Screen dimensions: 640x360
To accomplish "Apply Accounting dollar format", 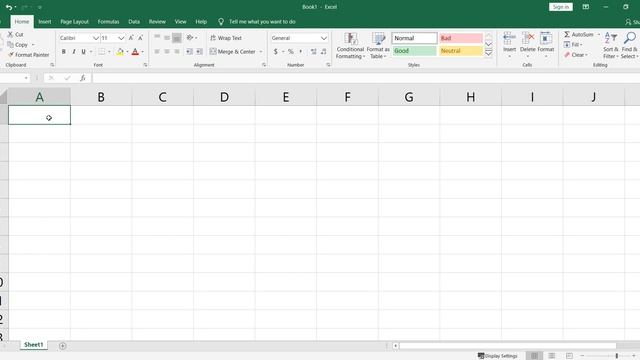I will 276,51.
